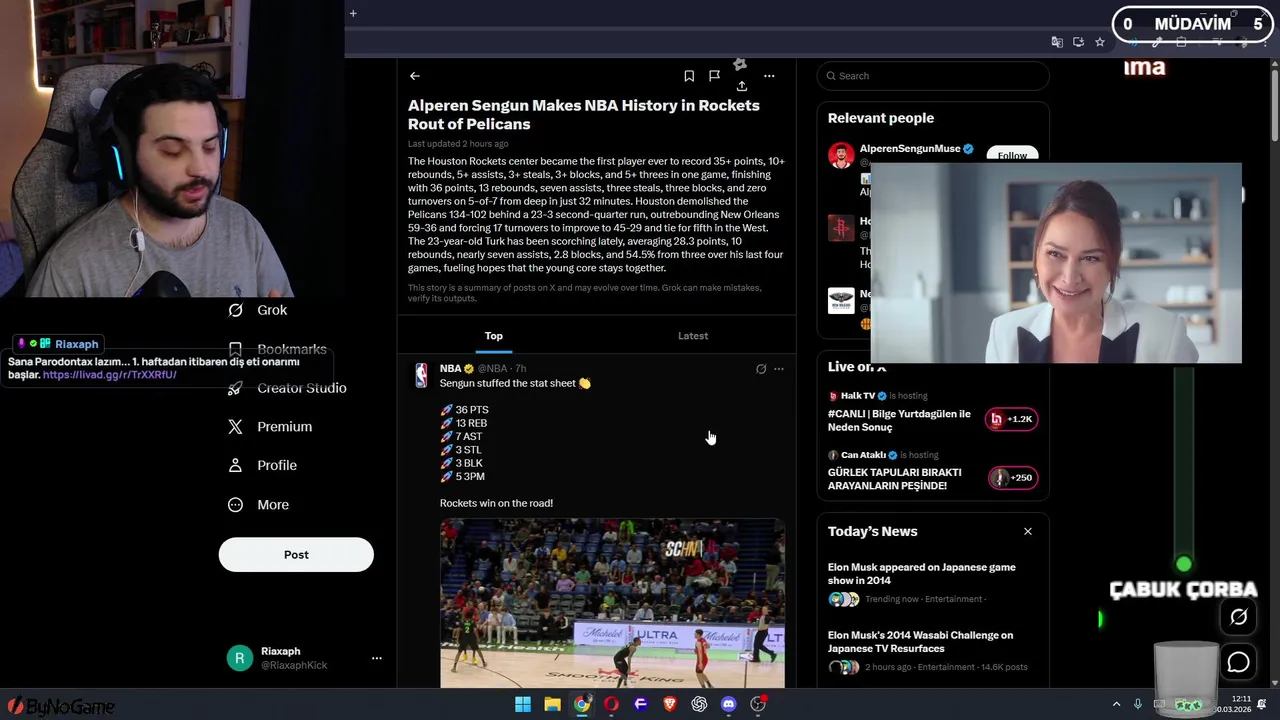The image size is (1280, 720).
Task: Open three-dot menu beside Riaxaph account
Action: point(377,658)
